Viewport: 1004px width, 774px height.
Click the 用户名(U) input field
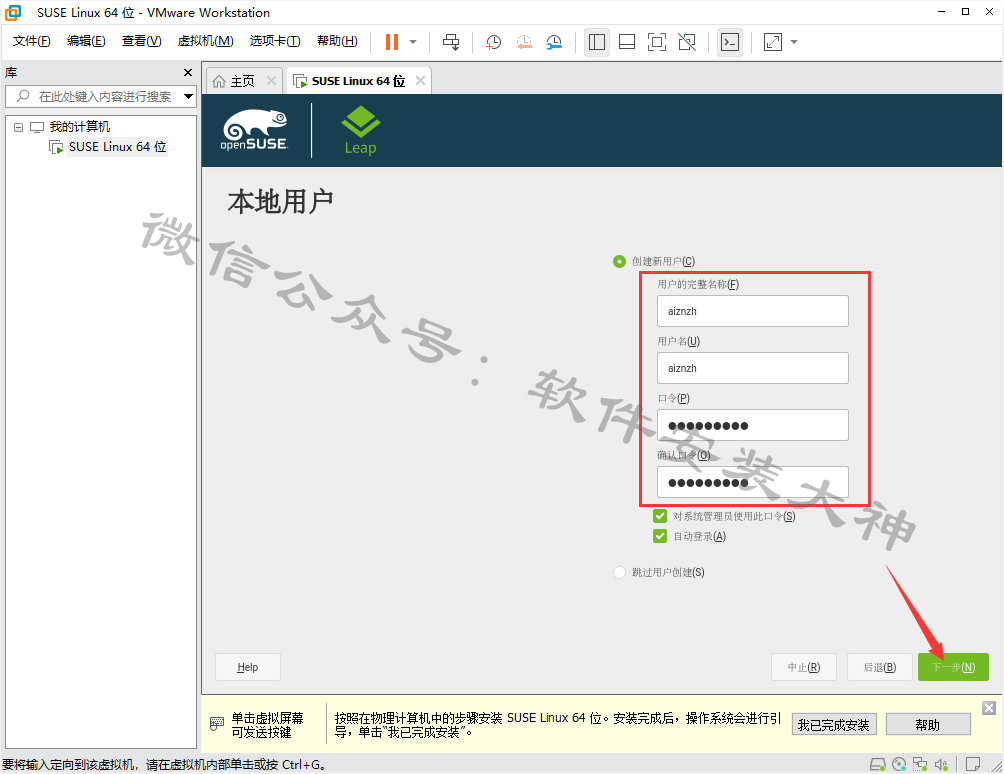click(752, 368)
